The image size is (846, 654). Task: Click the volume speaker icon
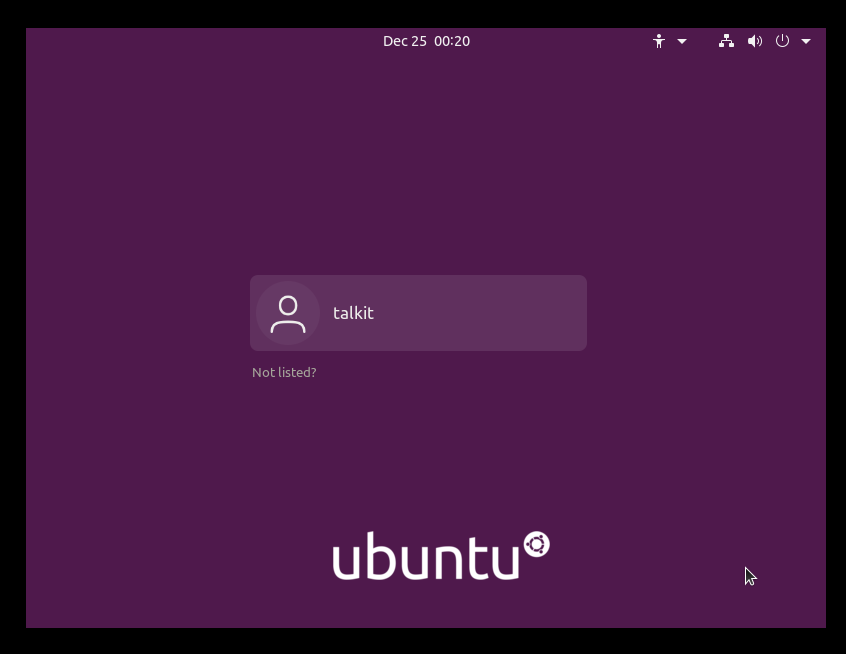(x=755, y=41)
